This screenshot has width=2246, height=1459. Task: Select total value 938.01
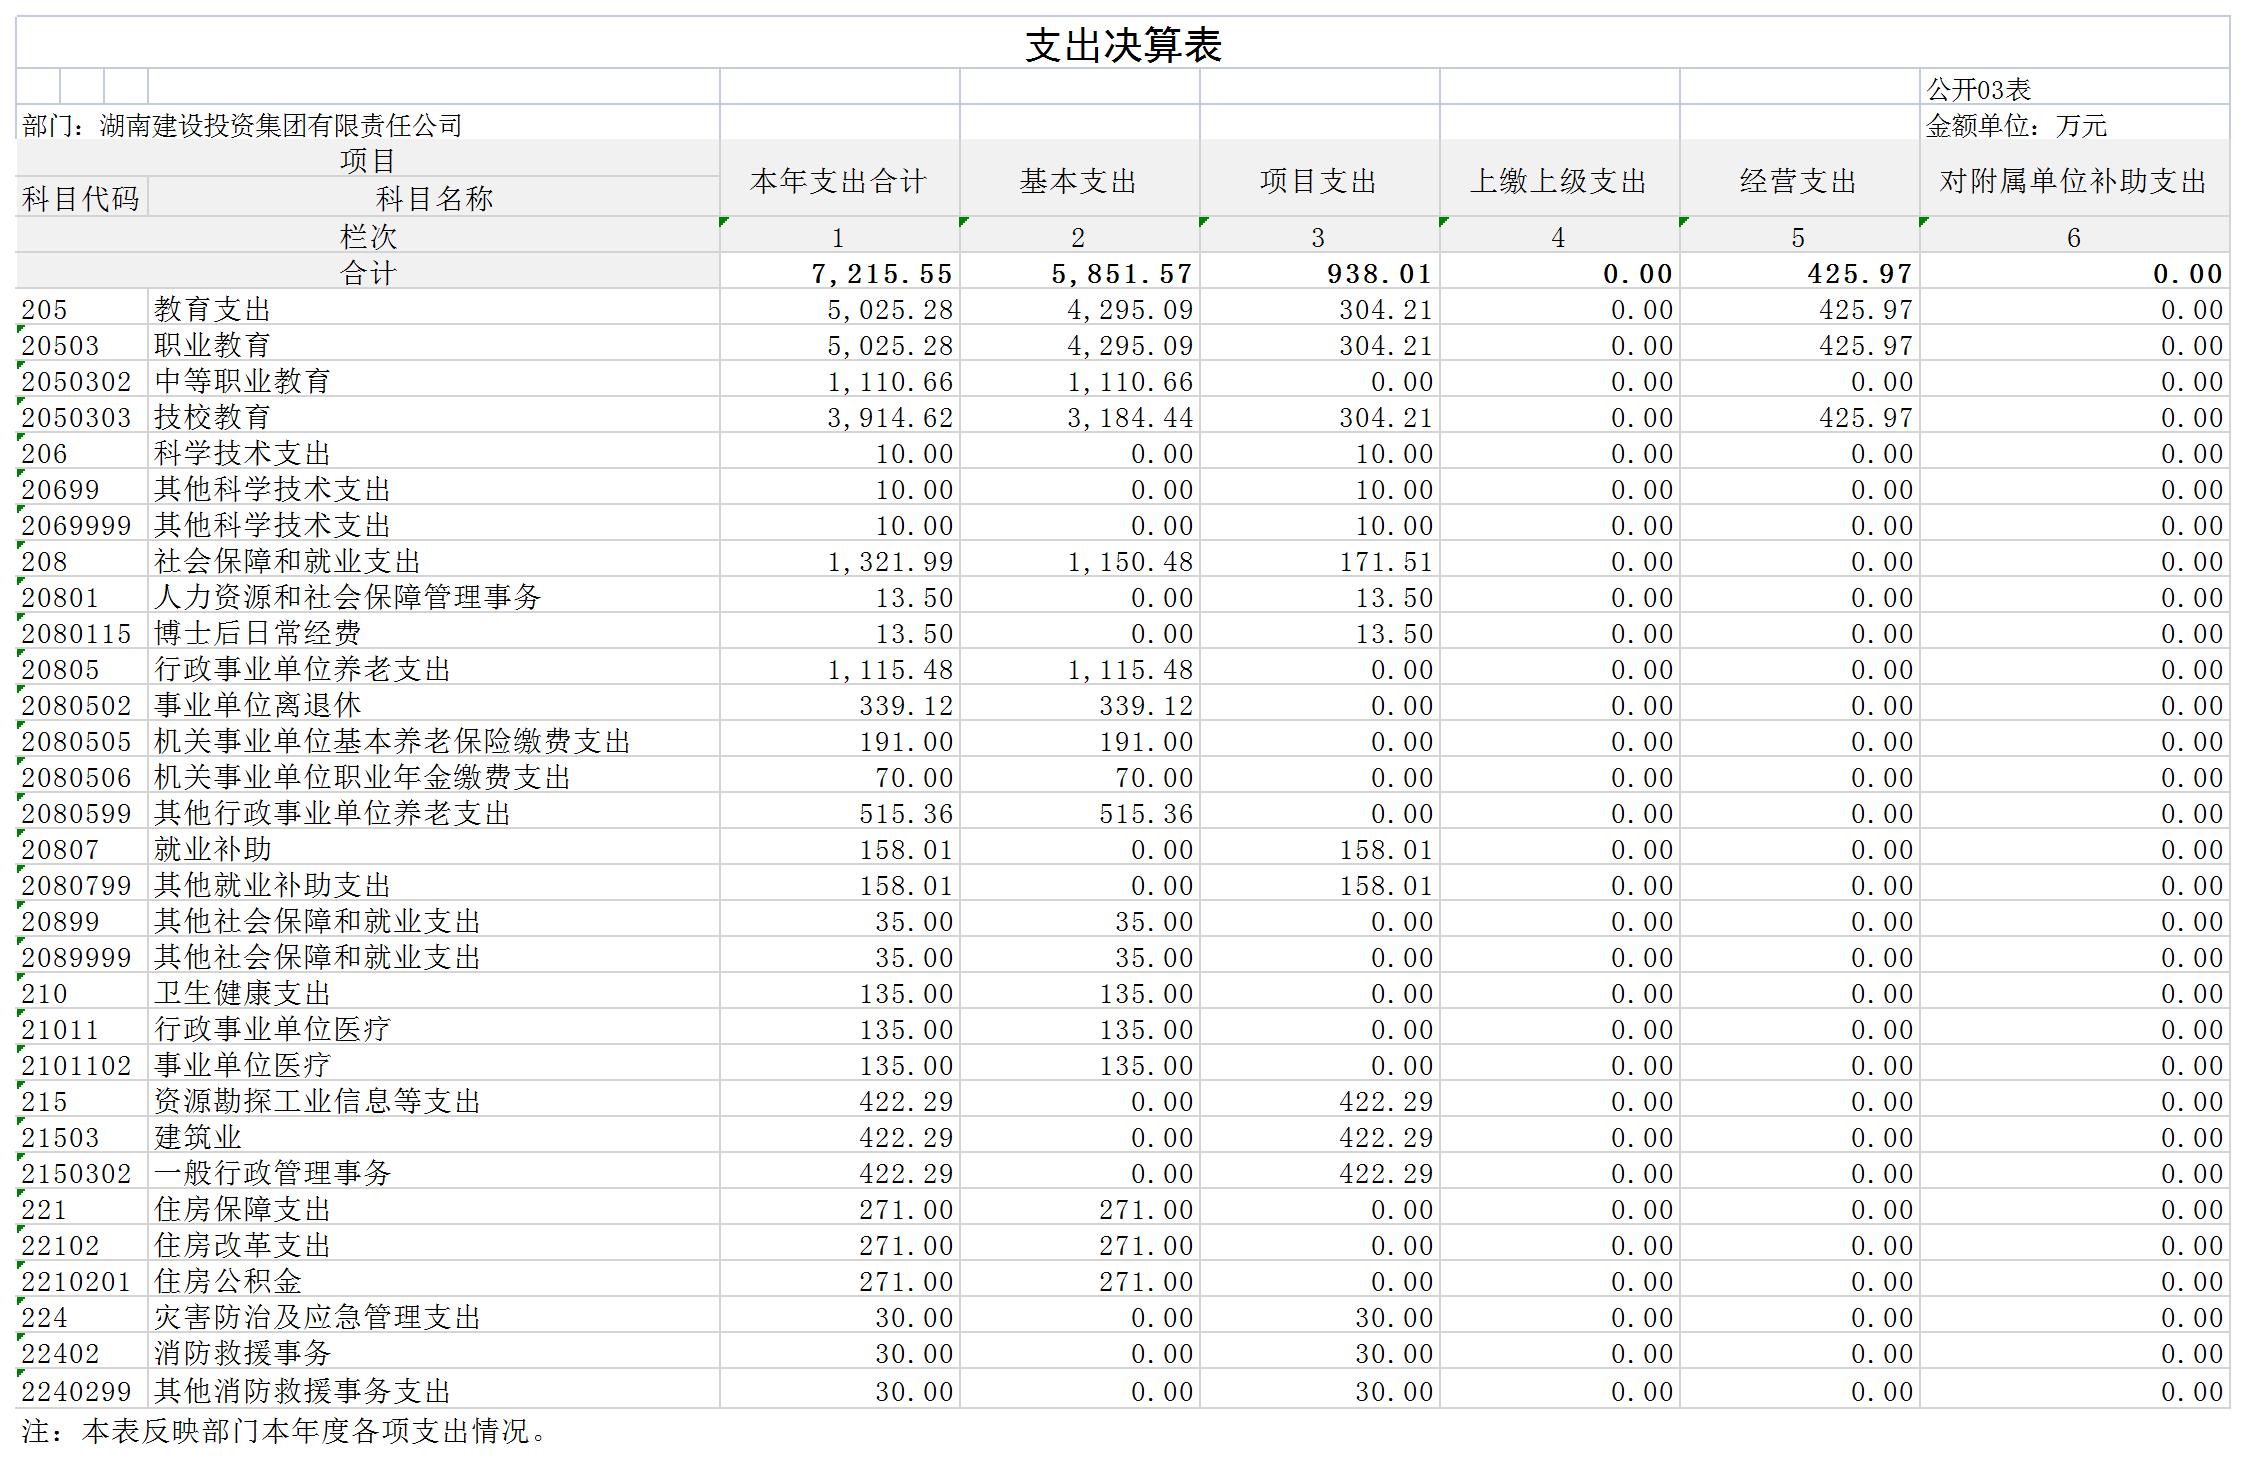point(1319,273)
